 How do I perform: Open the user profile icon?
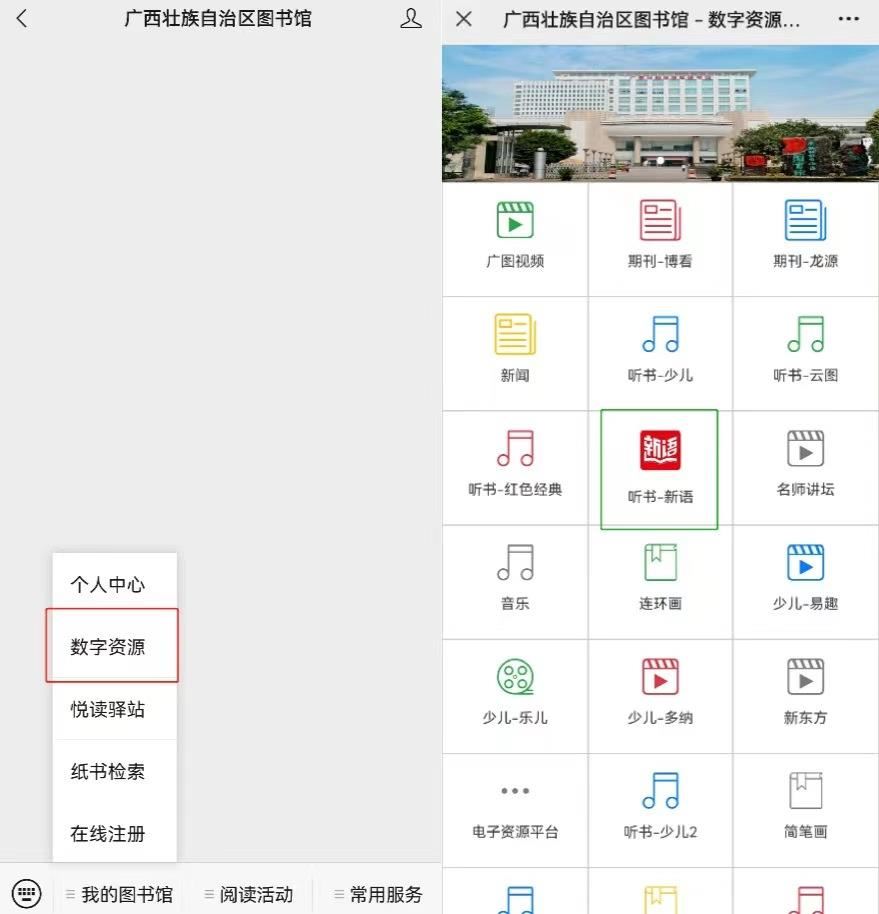[411, 19]
